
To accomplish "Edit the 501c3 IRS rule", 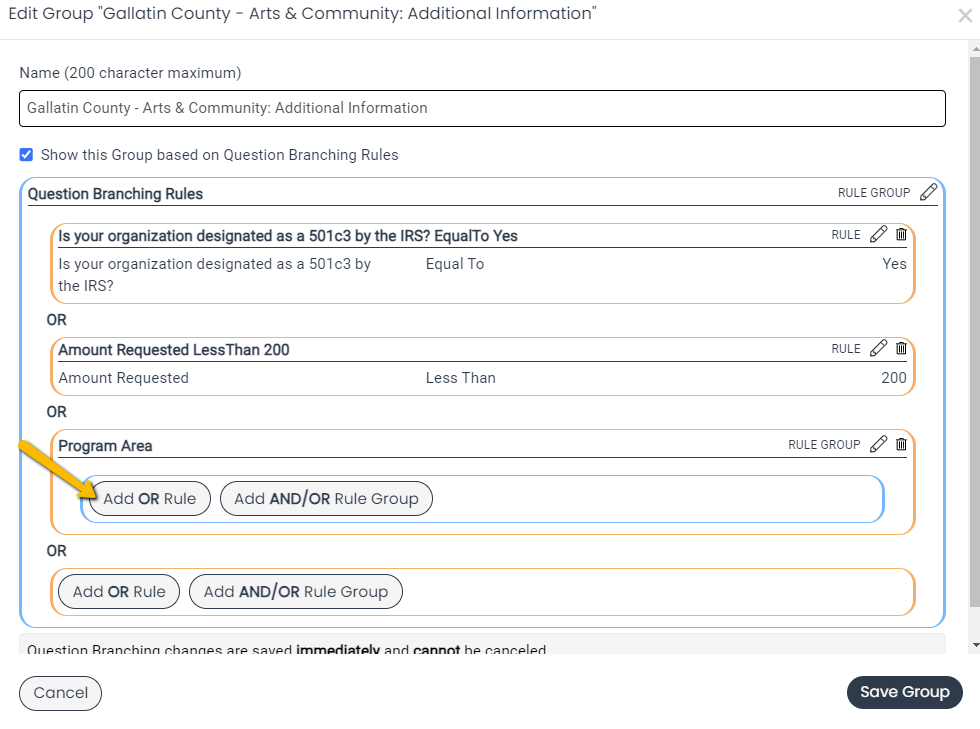I will [x=878, y=234].
